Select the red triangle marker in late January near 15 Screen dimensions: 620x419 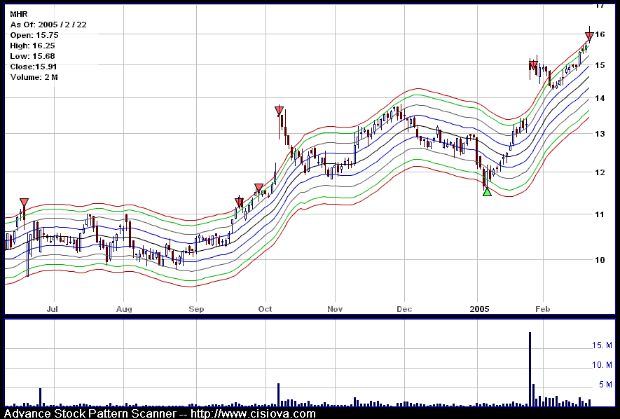tap(533, 65)
